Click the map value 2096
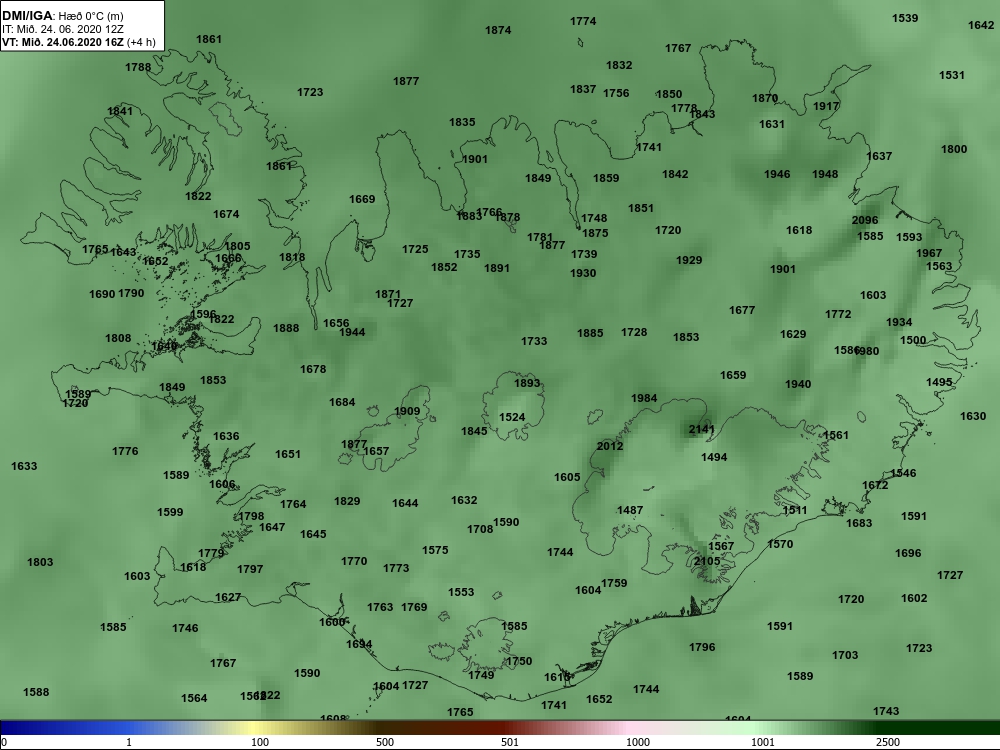Viewport: 1000px width, 750px height. (x=865, y=220)
